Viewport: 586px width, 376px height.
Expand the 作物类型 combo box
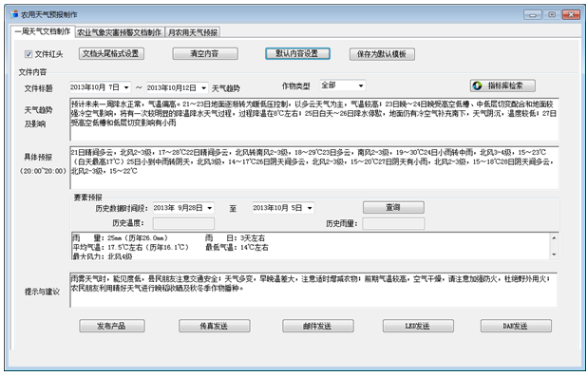pyautogui.click(x=342, y=86)
